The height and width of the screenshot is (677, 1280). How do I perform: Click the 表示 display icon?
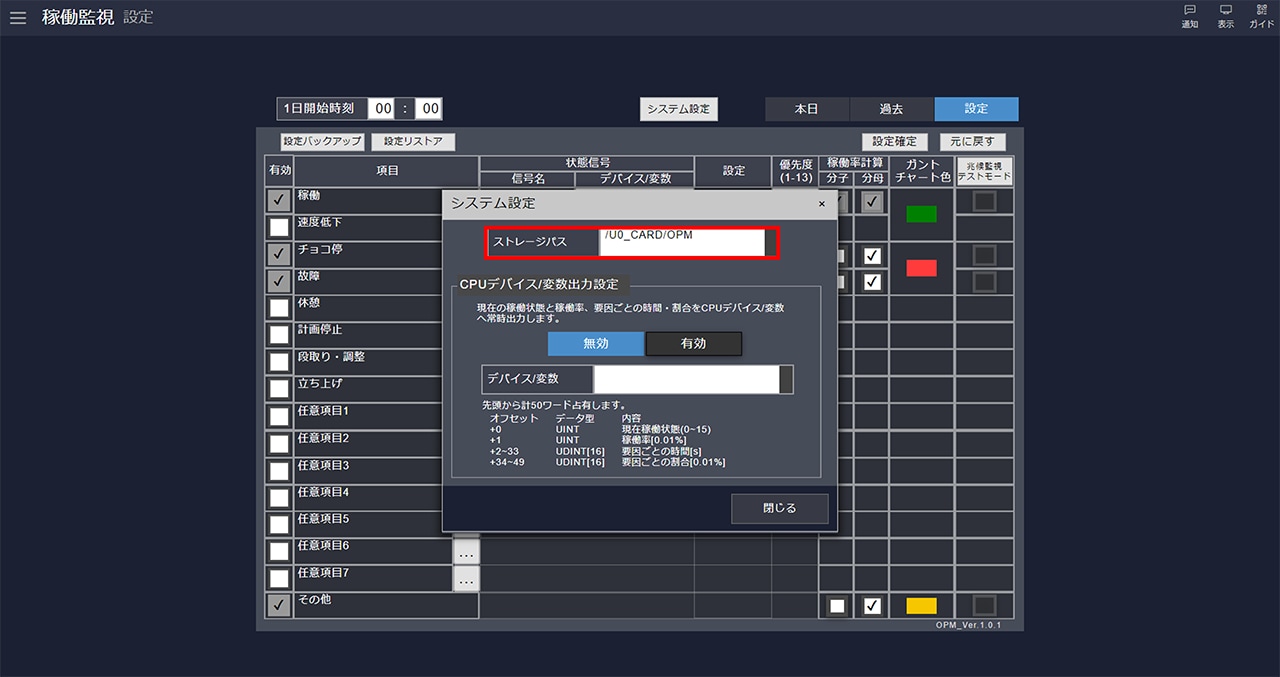(1225, 16)
